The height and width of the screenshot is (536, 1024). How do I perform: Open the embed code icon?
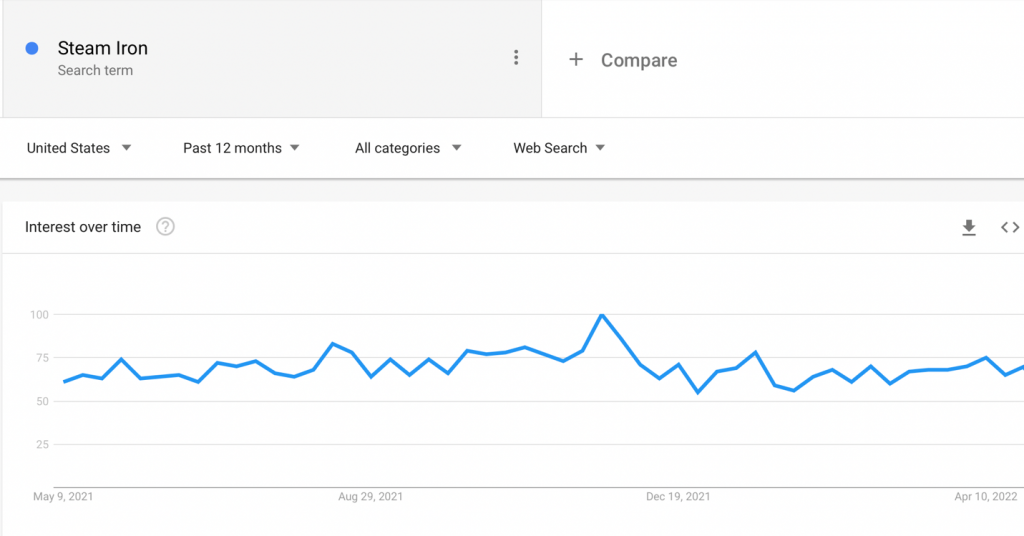point(1010,227)
